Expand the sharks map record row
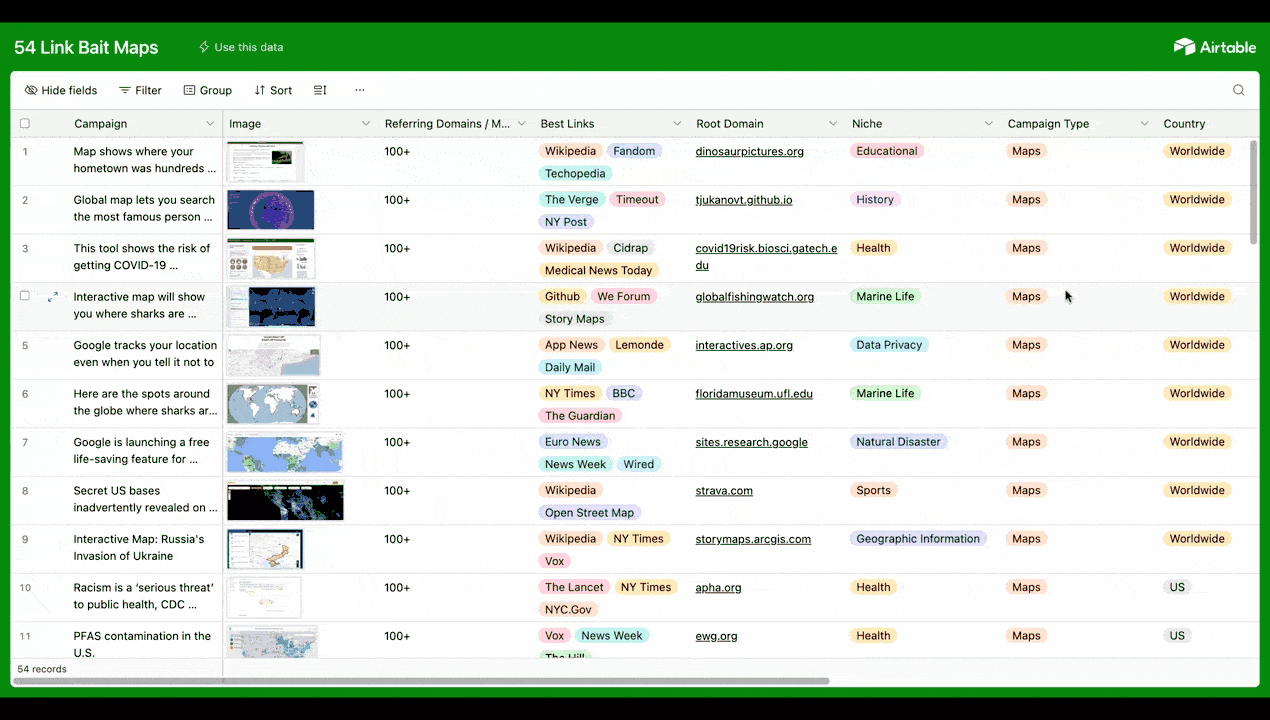 pos(53,297)
